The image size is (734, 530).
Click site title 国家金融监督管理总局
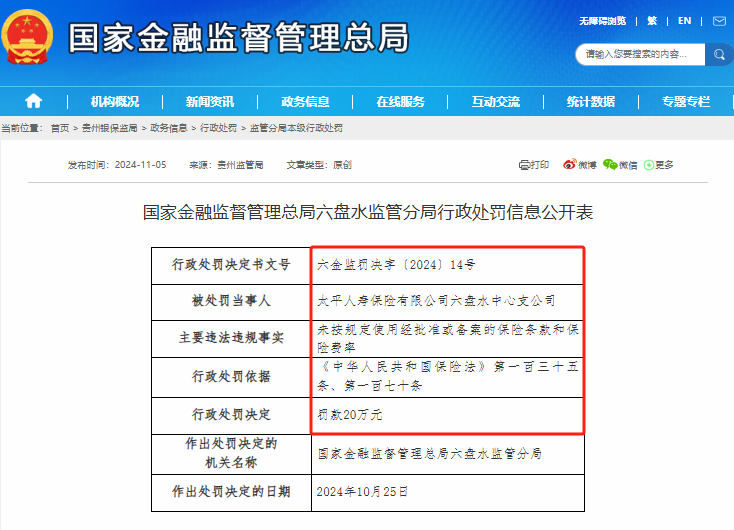[x=239, y=38]
